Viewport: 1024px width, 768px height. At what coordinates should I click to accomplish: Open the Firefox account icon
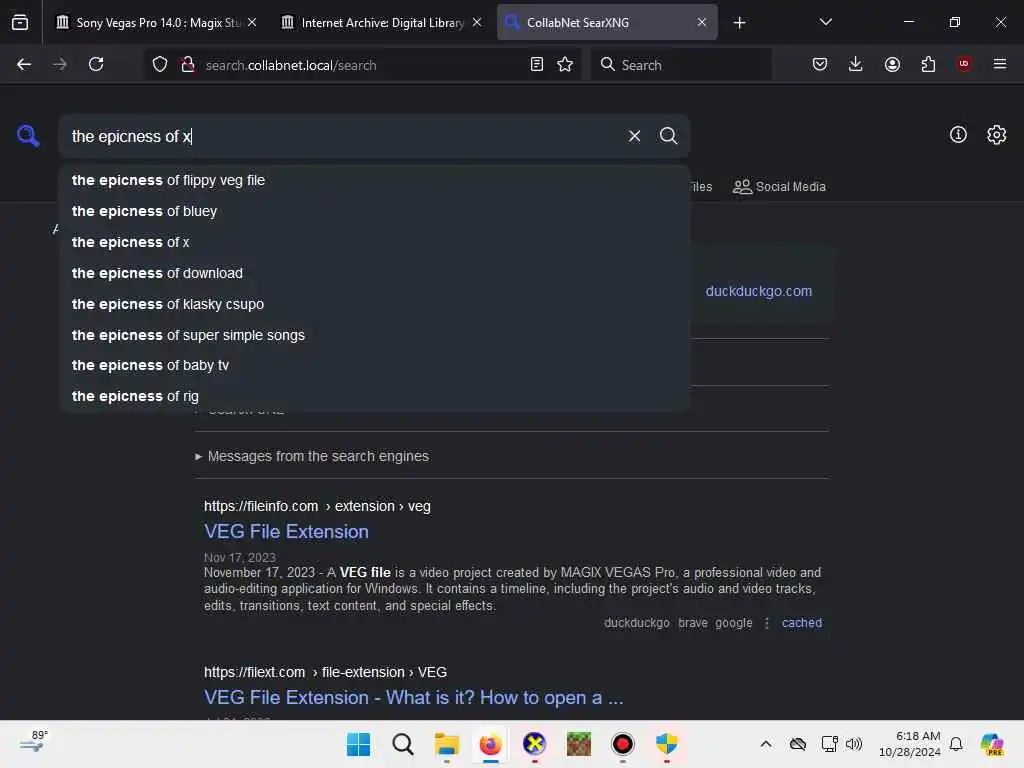coord(892,64)
